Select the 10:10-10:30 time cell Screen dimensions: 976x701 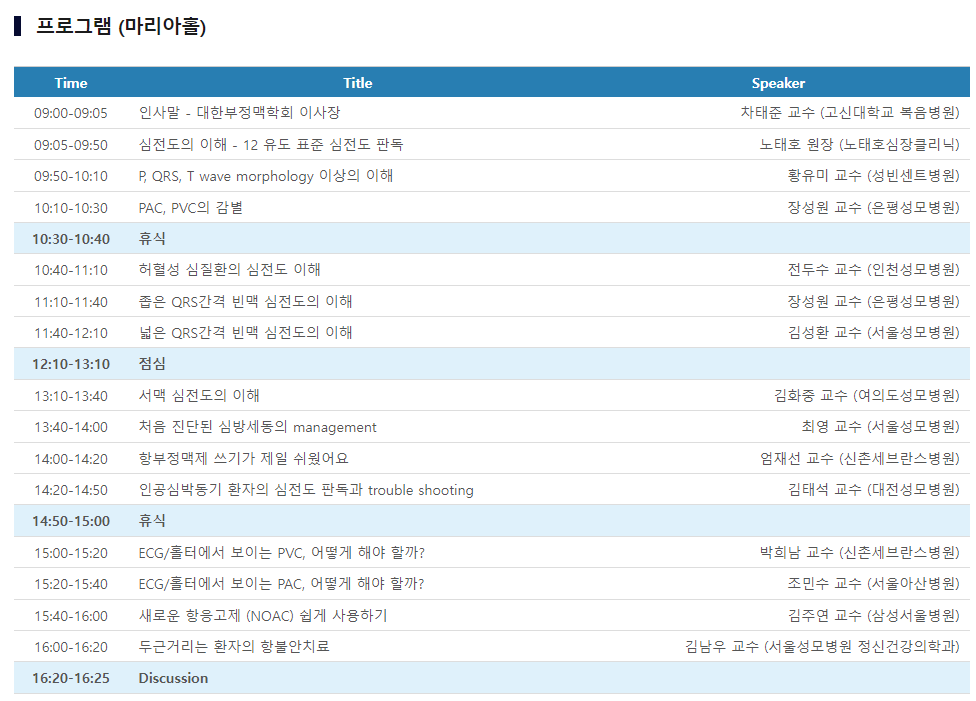click(70, 208)
